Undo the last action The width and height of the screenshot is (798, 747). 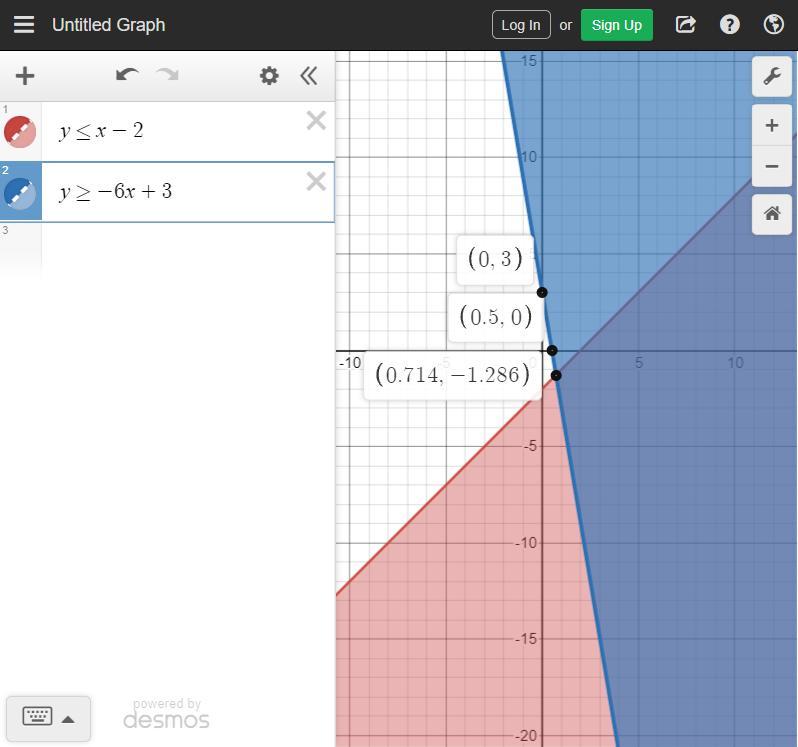pyautogui.click(x=127, y=75)
